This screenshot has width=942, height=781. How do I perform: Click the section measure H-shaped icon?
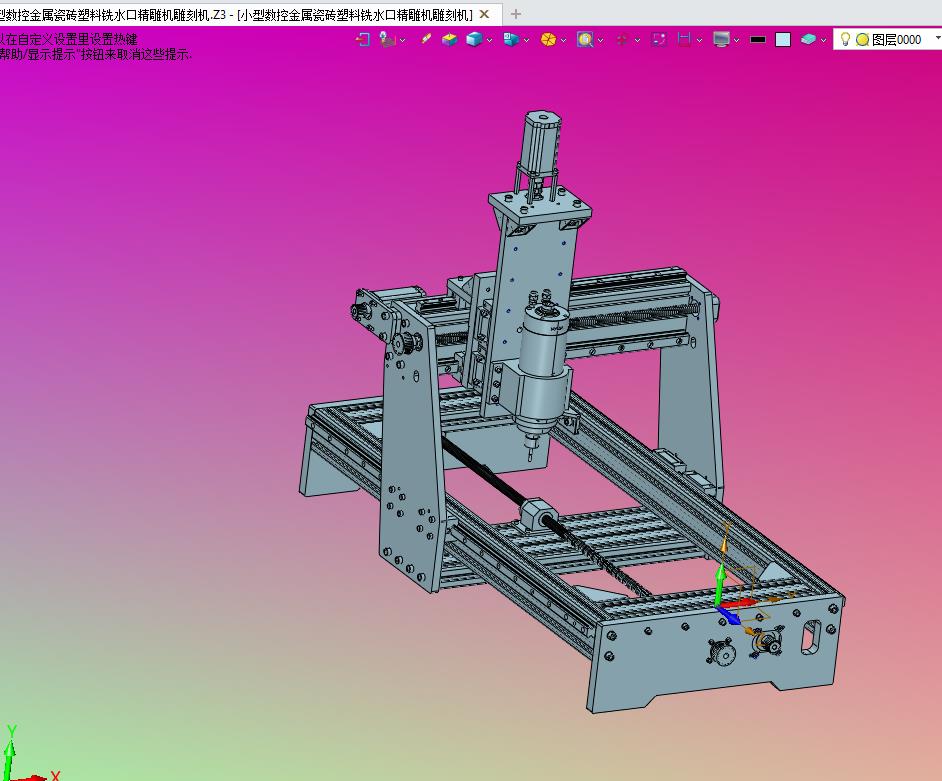point(684,40)
